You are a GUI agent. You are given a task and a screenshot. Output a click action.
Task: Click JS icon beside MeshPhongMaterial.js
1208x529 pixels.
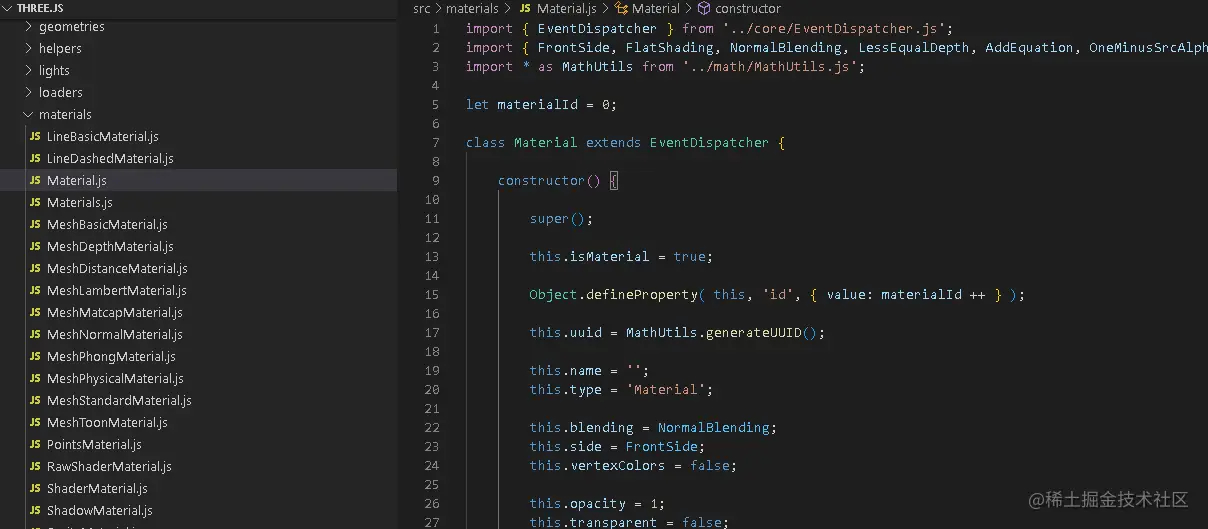point(35,356)
